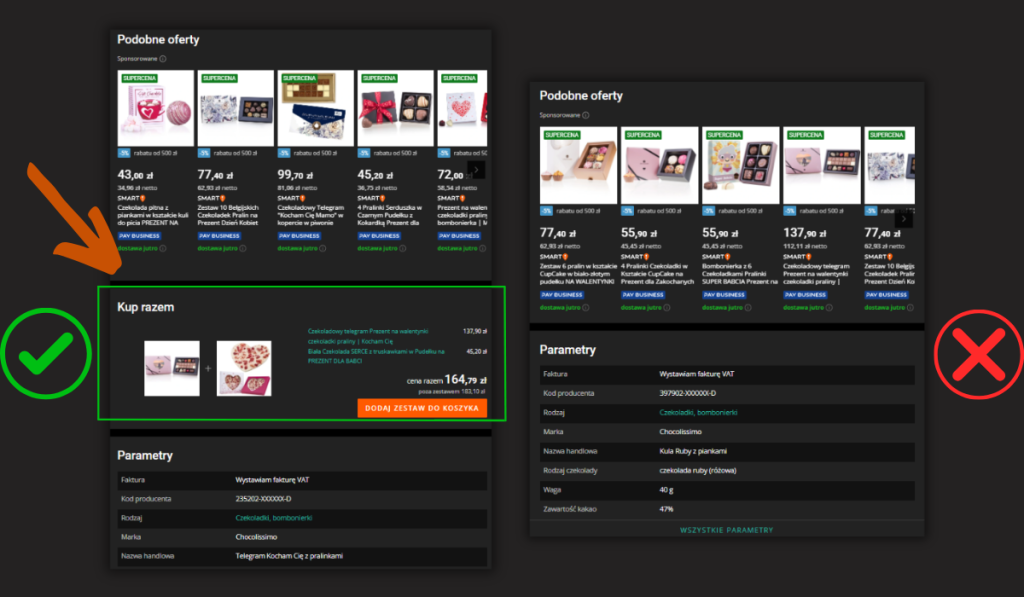Open Czekoladowy telegram Prezent na walentynki link in Kup razem
Screen dimensions: 1024x597
[x=368, y=336]
